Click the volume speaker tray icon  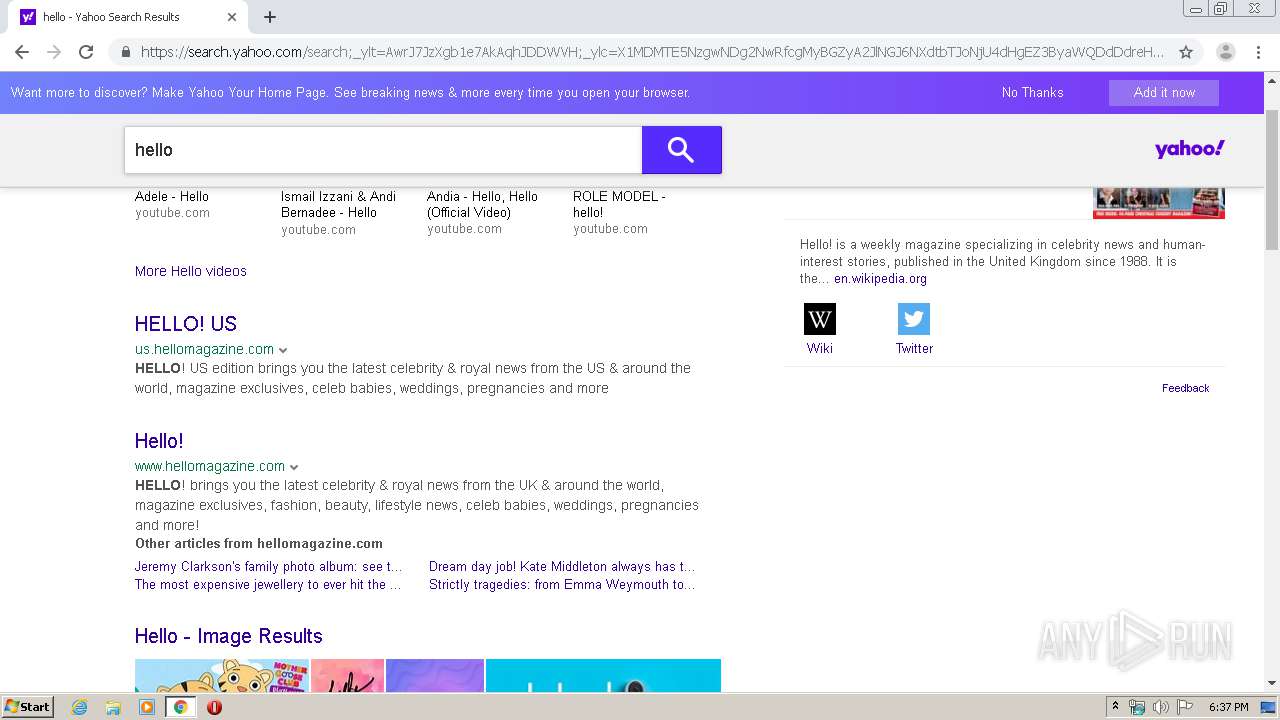click(1161, 707)
